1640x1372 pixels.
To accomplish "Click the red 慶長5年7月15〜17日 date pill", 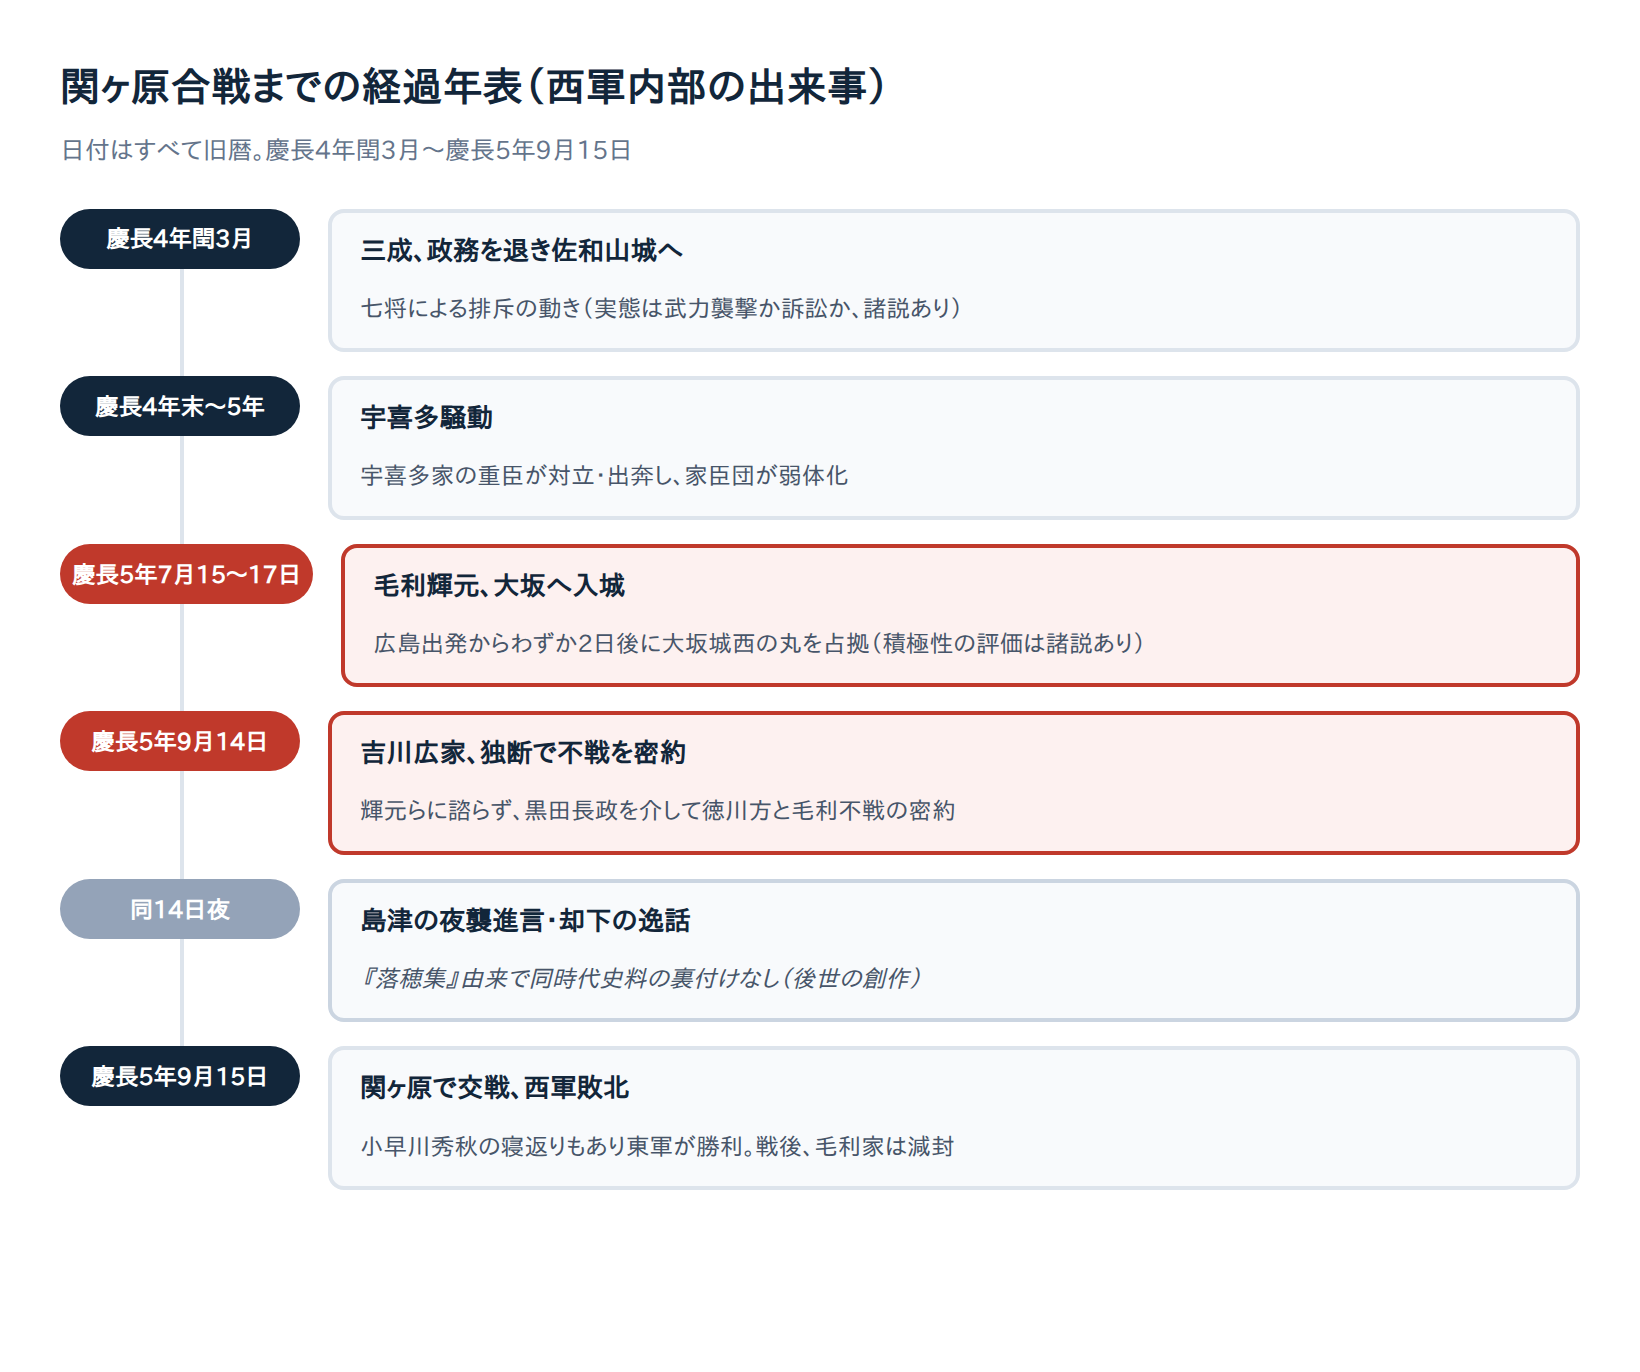I will tap(187, 574).
